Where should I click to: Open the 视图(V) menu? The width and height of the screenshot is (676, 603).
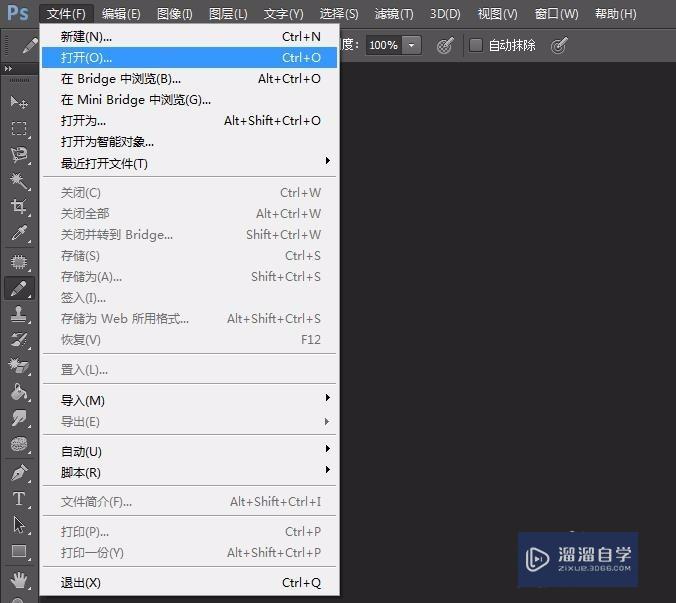pyautogui.click(x=498, y=14)
